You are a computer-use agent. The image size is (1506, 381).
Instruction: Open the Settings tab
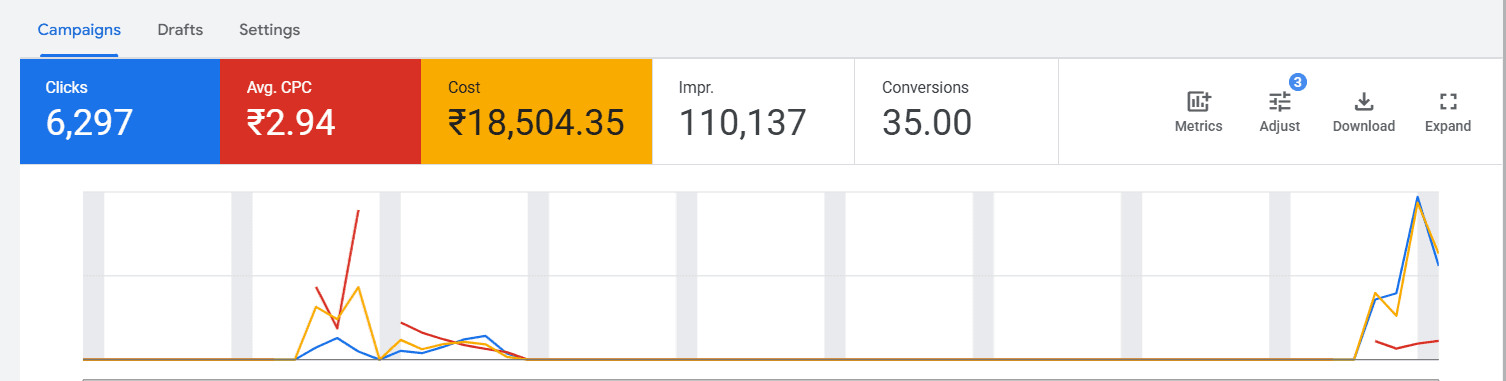(269, 30)
